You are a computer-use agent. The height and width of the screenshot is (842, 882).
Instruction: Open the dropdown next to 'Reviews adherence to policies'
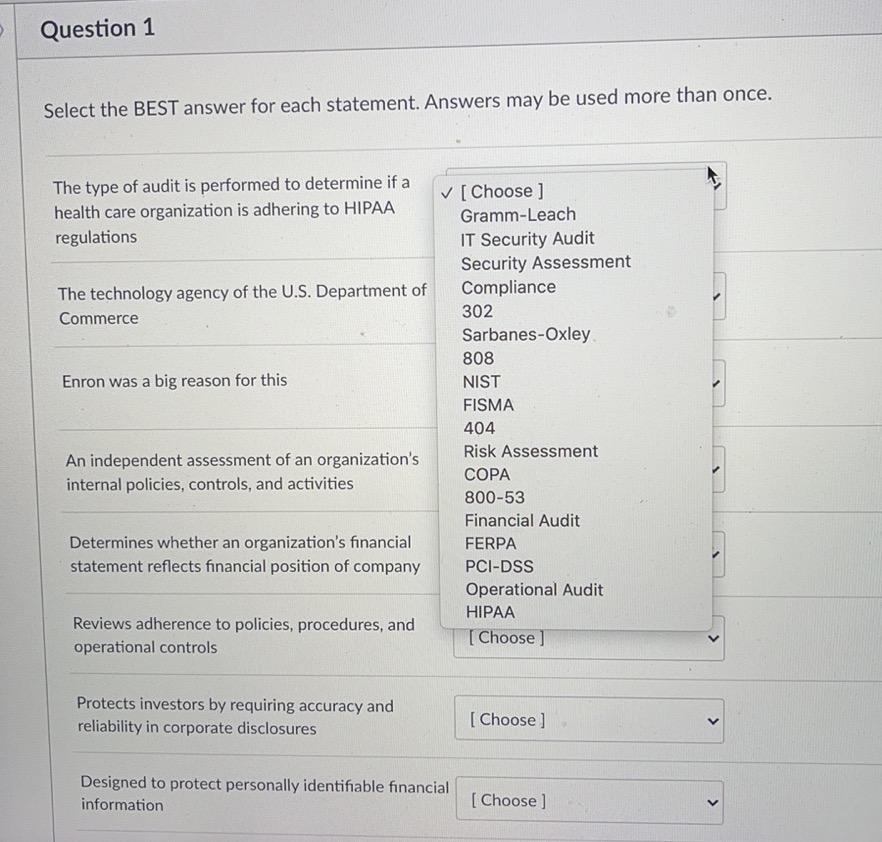(588, 637)
